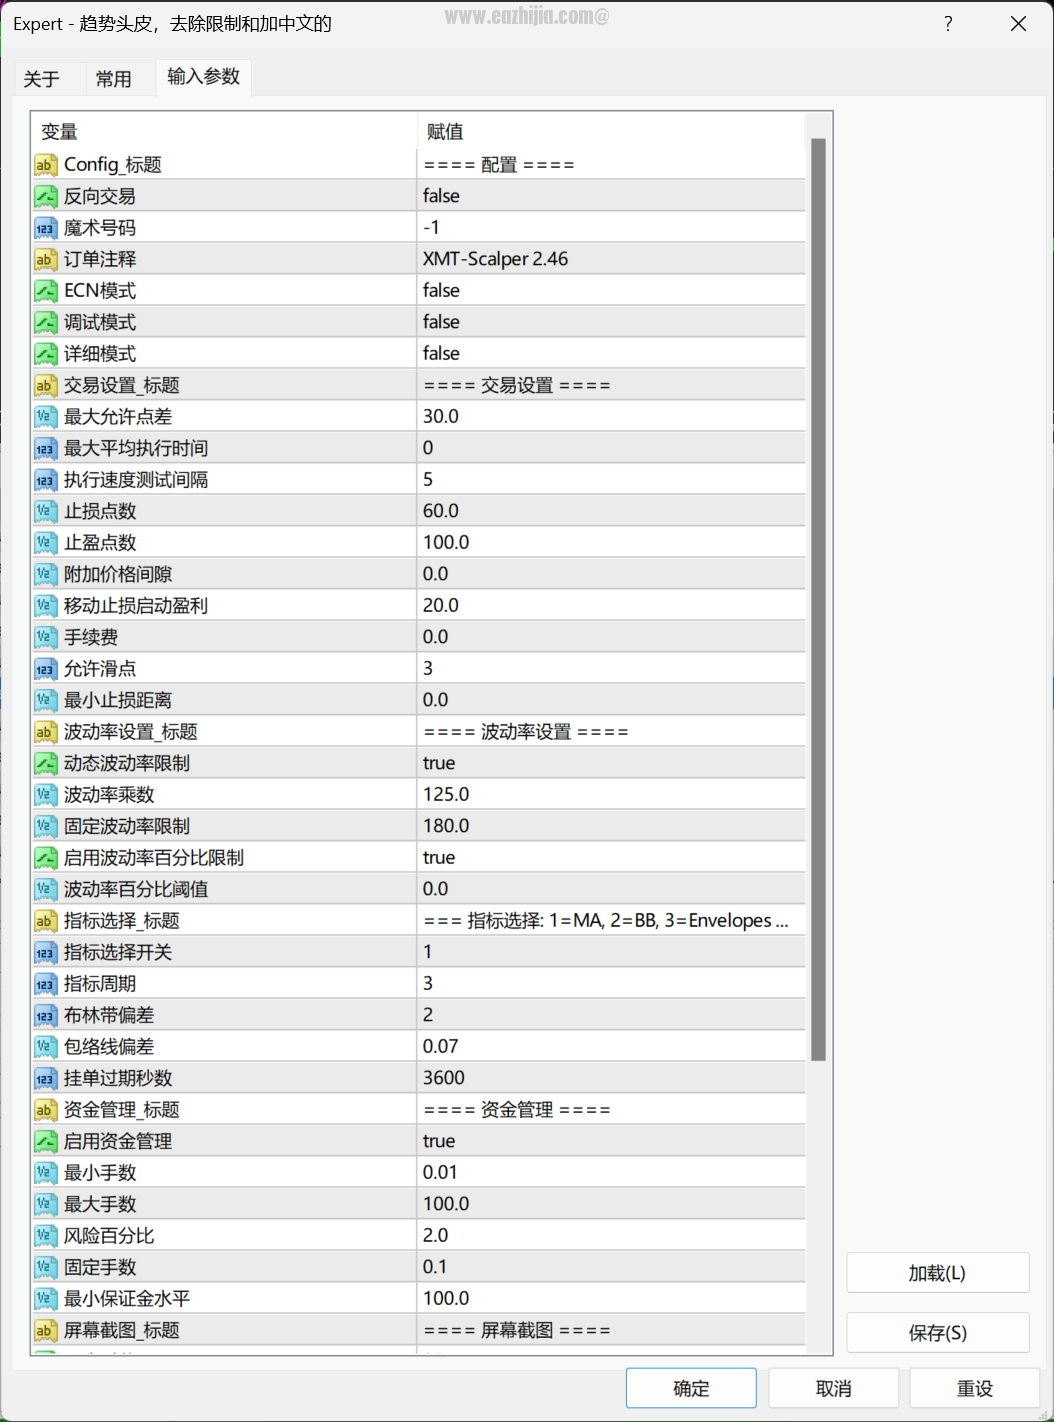Click the string icon beside 波动率设置_标题
Viewport: 1054px width, 1422px height.
pyautogui.click(x=45, y=732)
